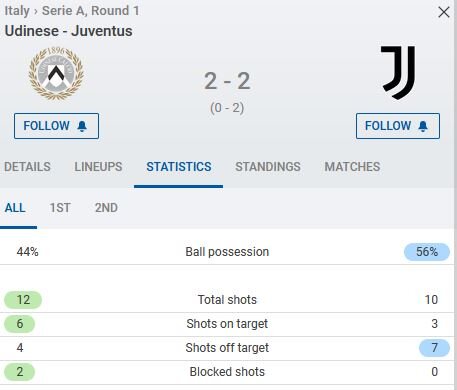Go to the Matches tab
Image resolution: width=457 pixels, height=390 pixels.
[352, 167]
